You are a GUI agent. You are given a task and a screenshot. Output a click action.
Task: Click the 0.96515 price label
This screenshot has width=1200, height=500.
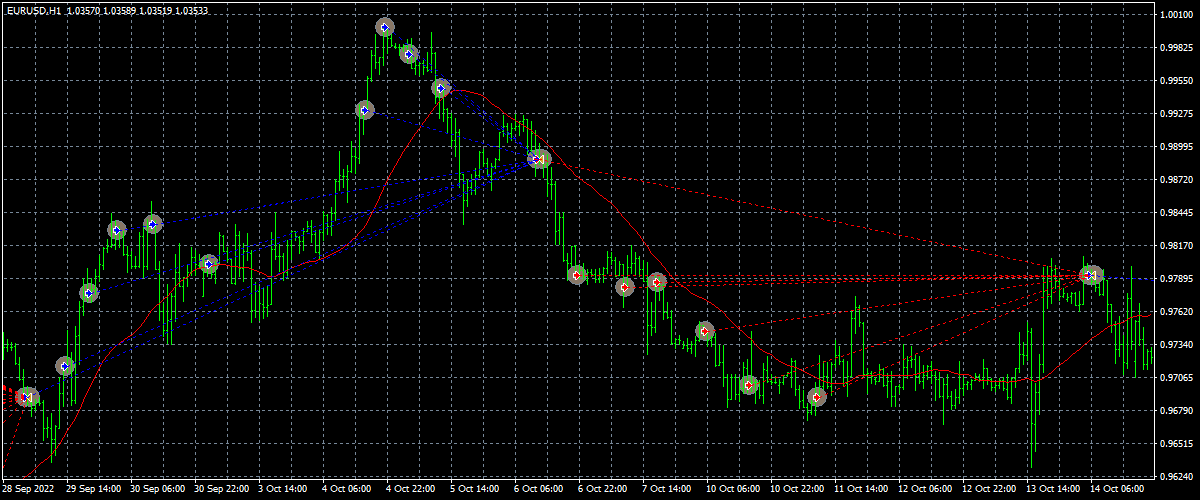click(x=1175, y=444)
